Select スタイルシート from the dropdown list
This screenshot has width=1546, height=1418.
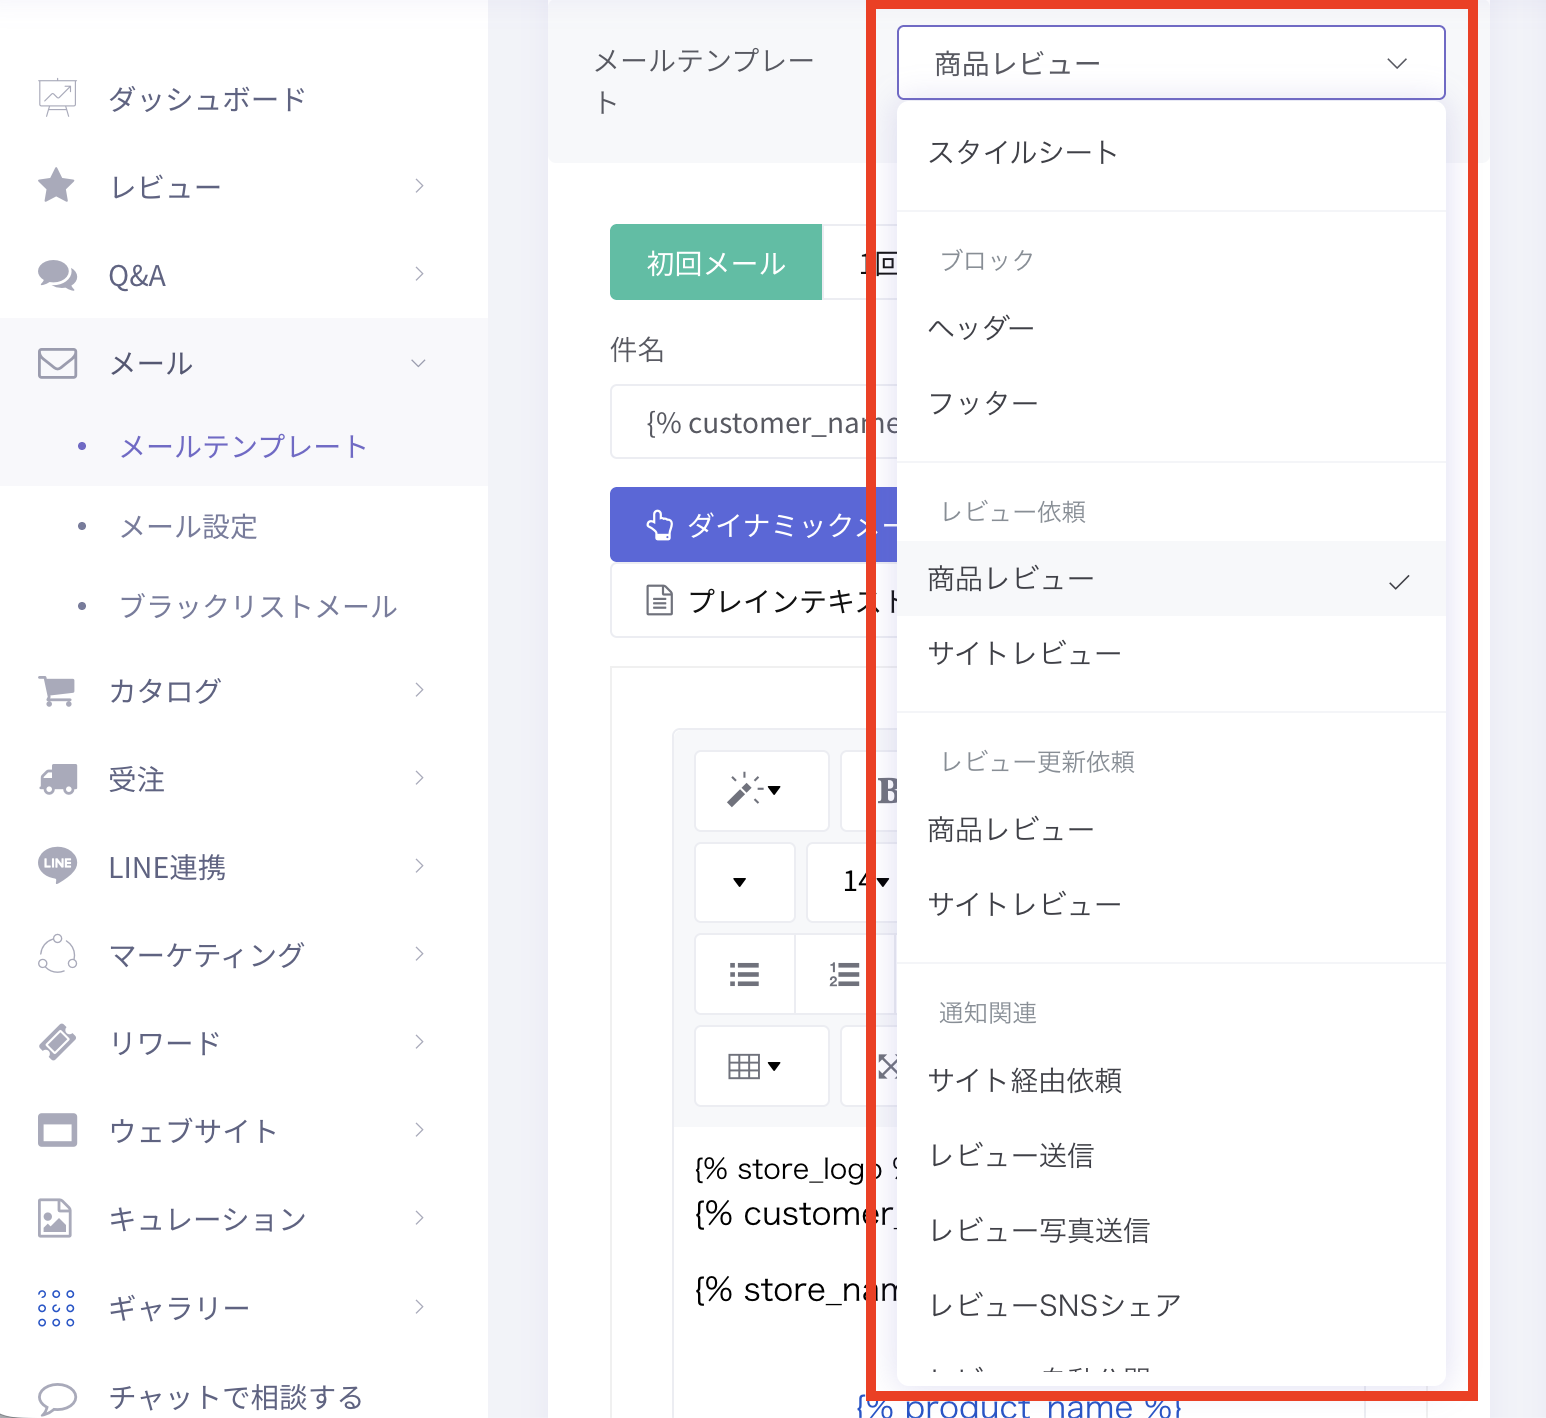(x=1023, y=153)
